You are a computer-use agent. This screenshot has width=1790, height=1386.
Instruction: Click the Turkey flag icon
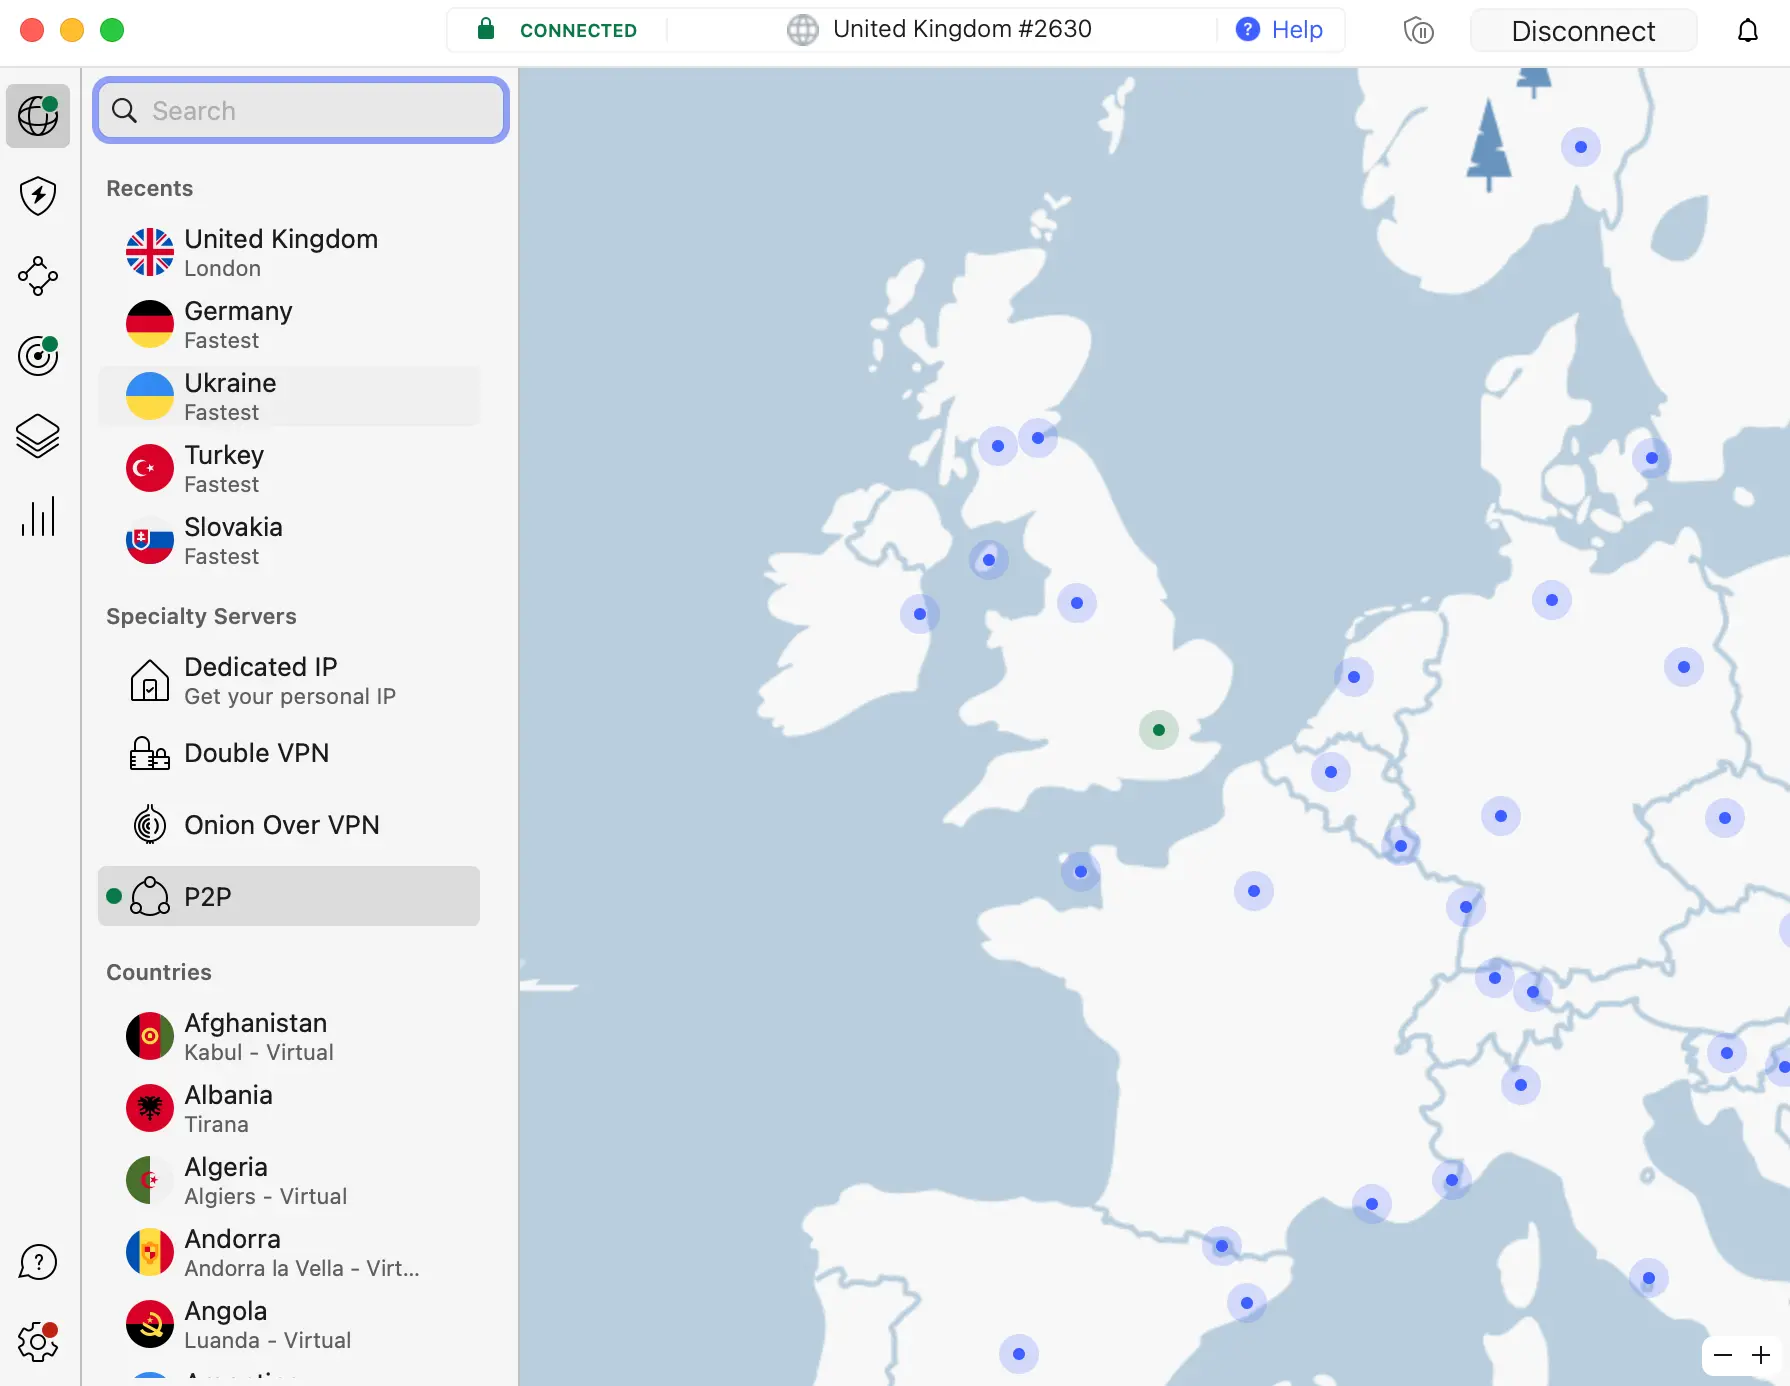pyautogui.click(x=150, y=468)
